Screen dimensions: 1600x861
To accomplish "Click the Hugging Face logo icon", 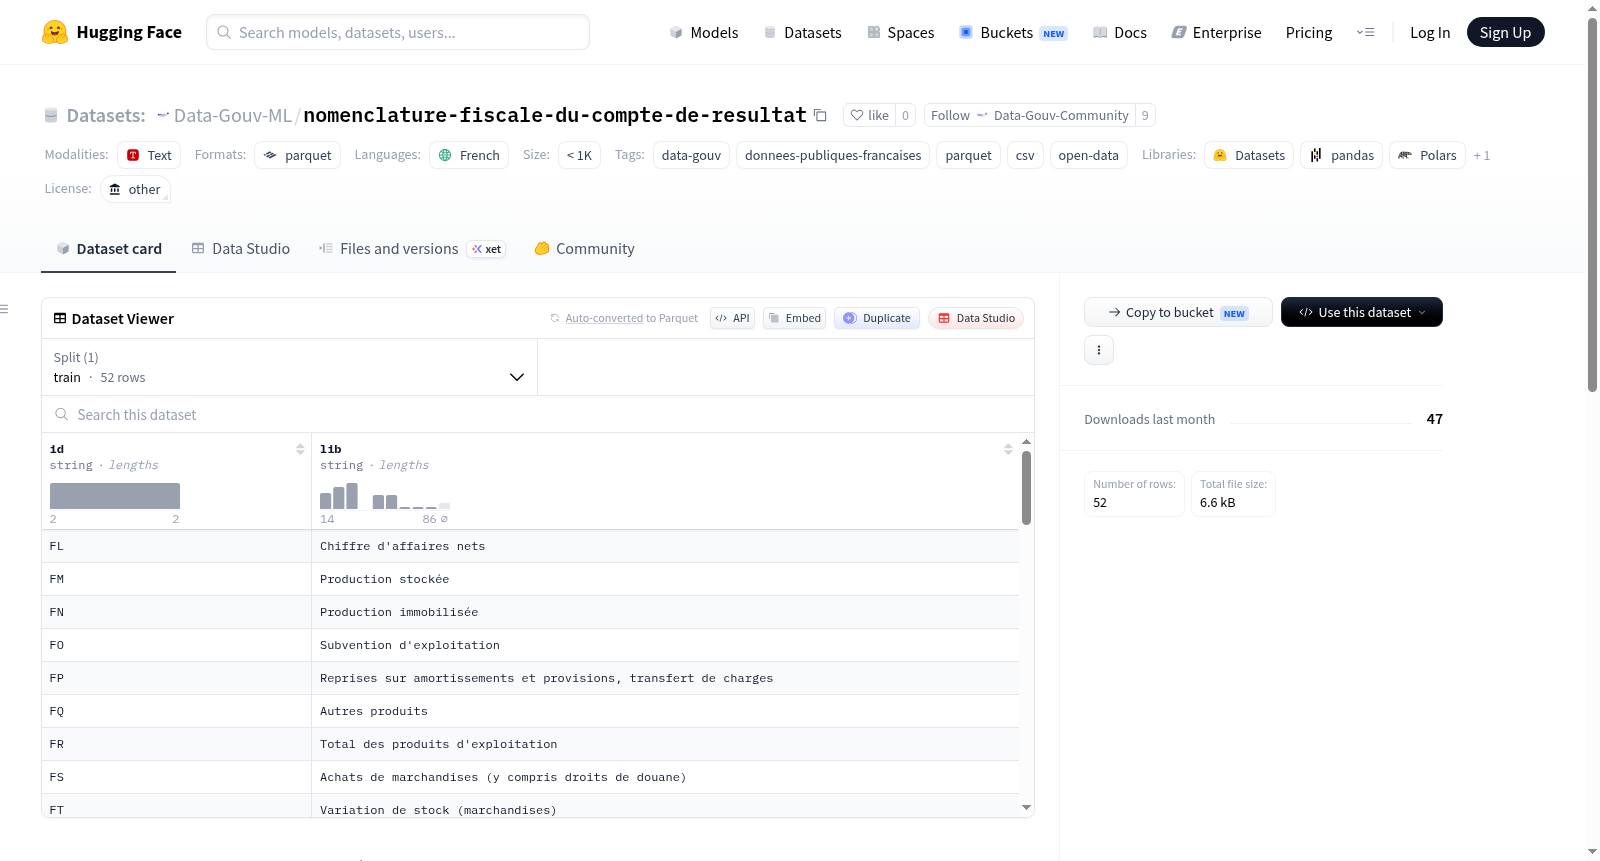I will point(55,32).
